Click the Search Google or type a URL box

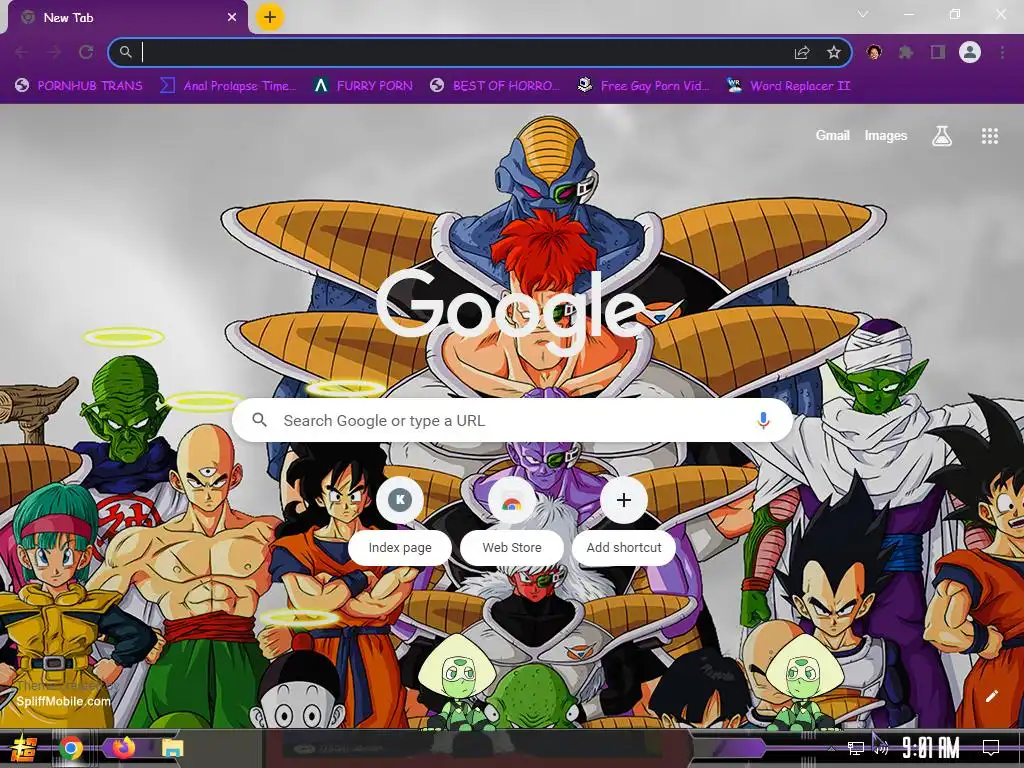[x=513, y=421]
